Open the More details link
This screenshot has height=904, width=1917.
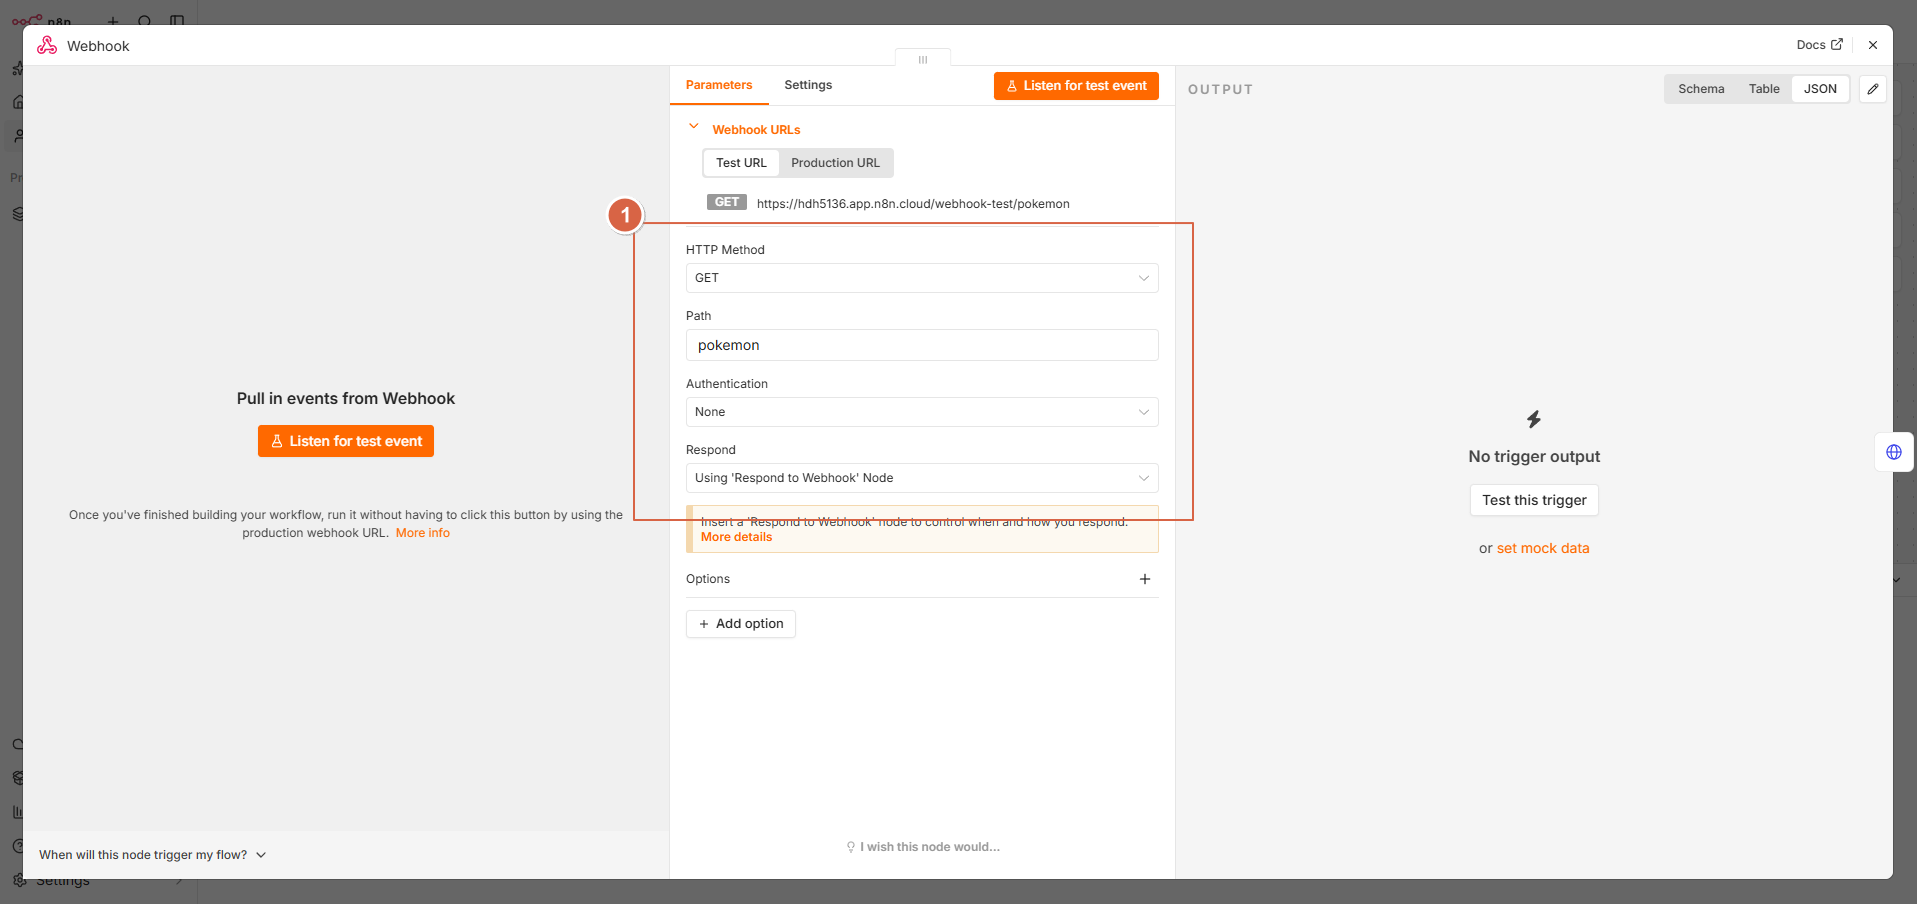click(x=737, y=537)
